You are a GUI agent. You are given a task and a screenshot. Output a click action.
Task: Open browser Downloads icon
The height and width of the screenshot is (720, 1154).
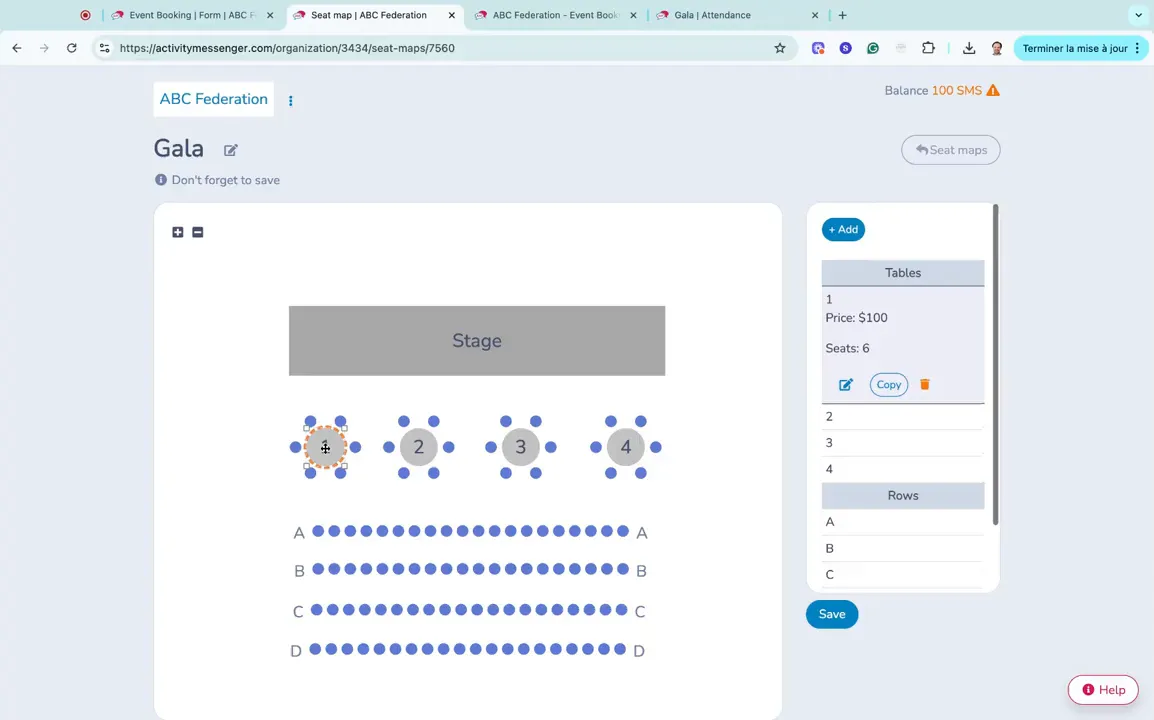(968, 48)
